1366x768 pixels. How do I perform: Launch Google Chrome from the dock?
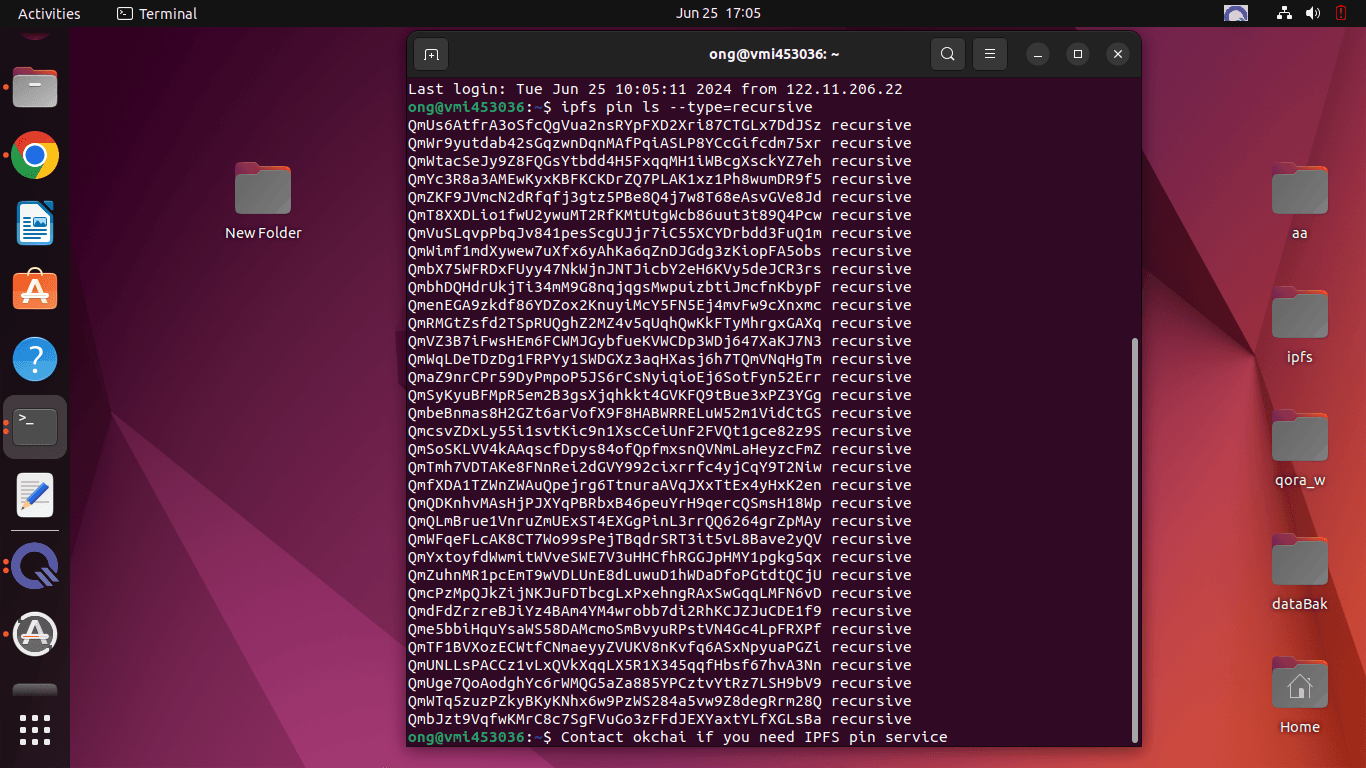click(35, 155)
